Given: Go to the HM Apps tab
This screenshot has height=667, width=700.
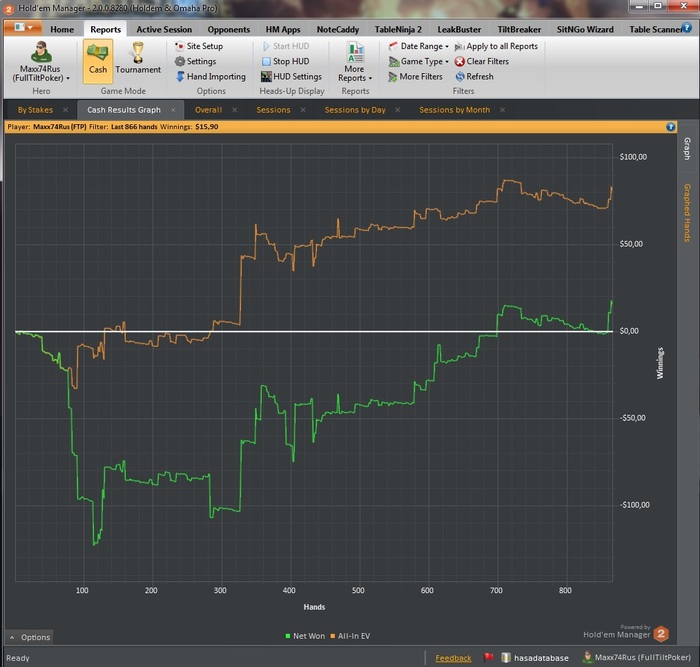Looking at the screenshot, I should pyautogui.click(x=283, y=29).
